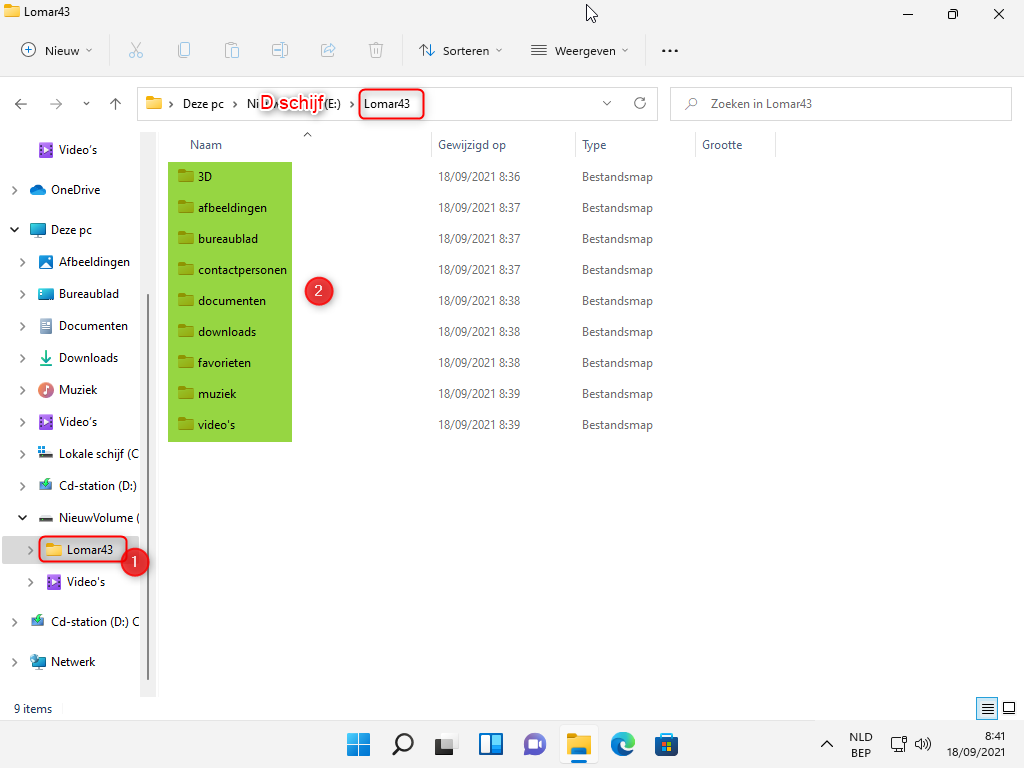Click the Delete trash icon
The height and width of the screenshot is (768, 1024).
click(x=376, y=50)
